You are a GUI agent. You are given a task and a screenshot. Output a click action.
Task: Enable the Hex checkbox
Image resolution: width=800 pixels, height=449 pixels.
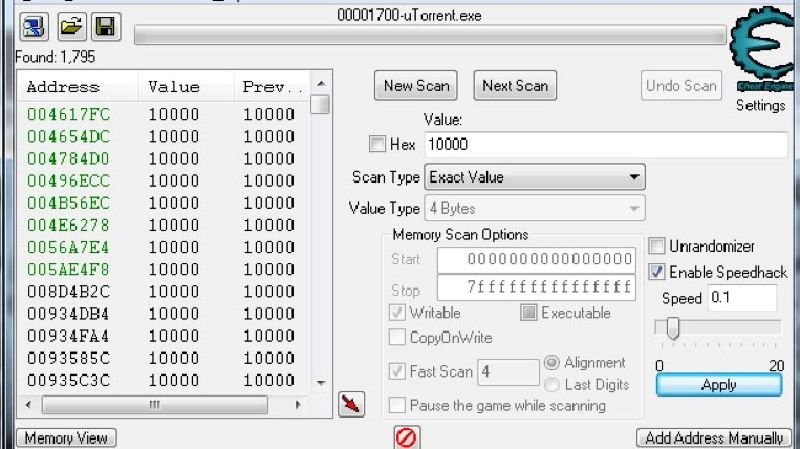(x=377, y=144)
